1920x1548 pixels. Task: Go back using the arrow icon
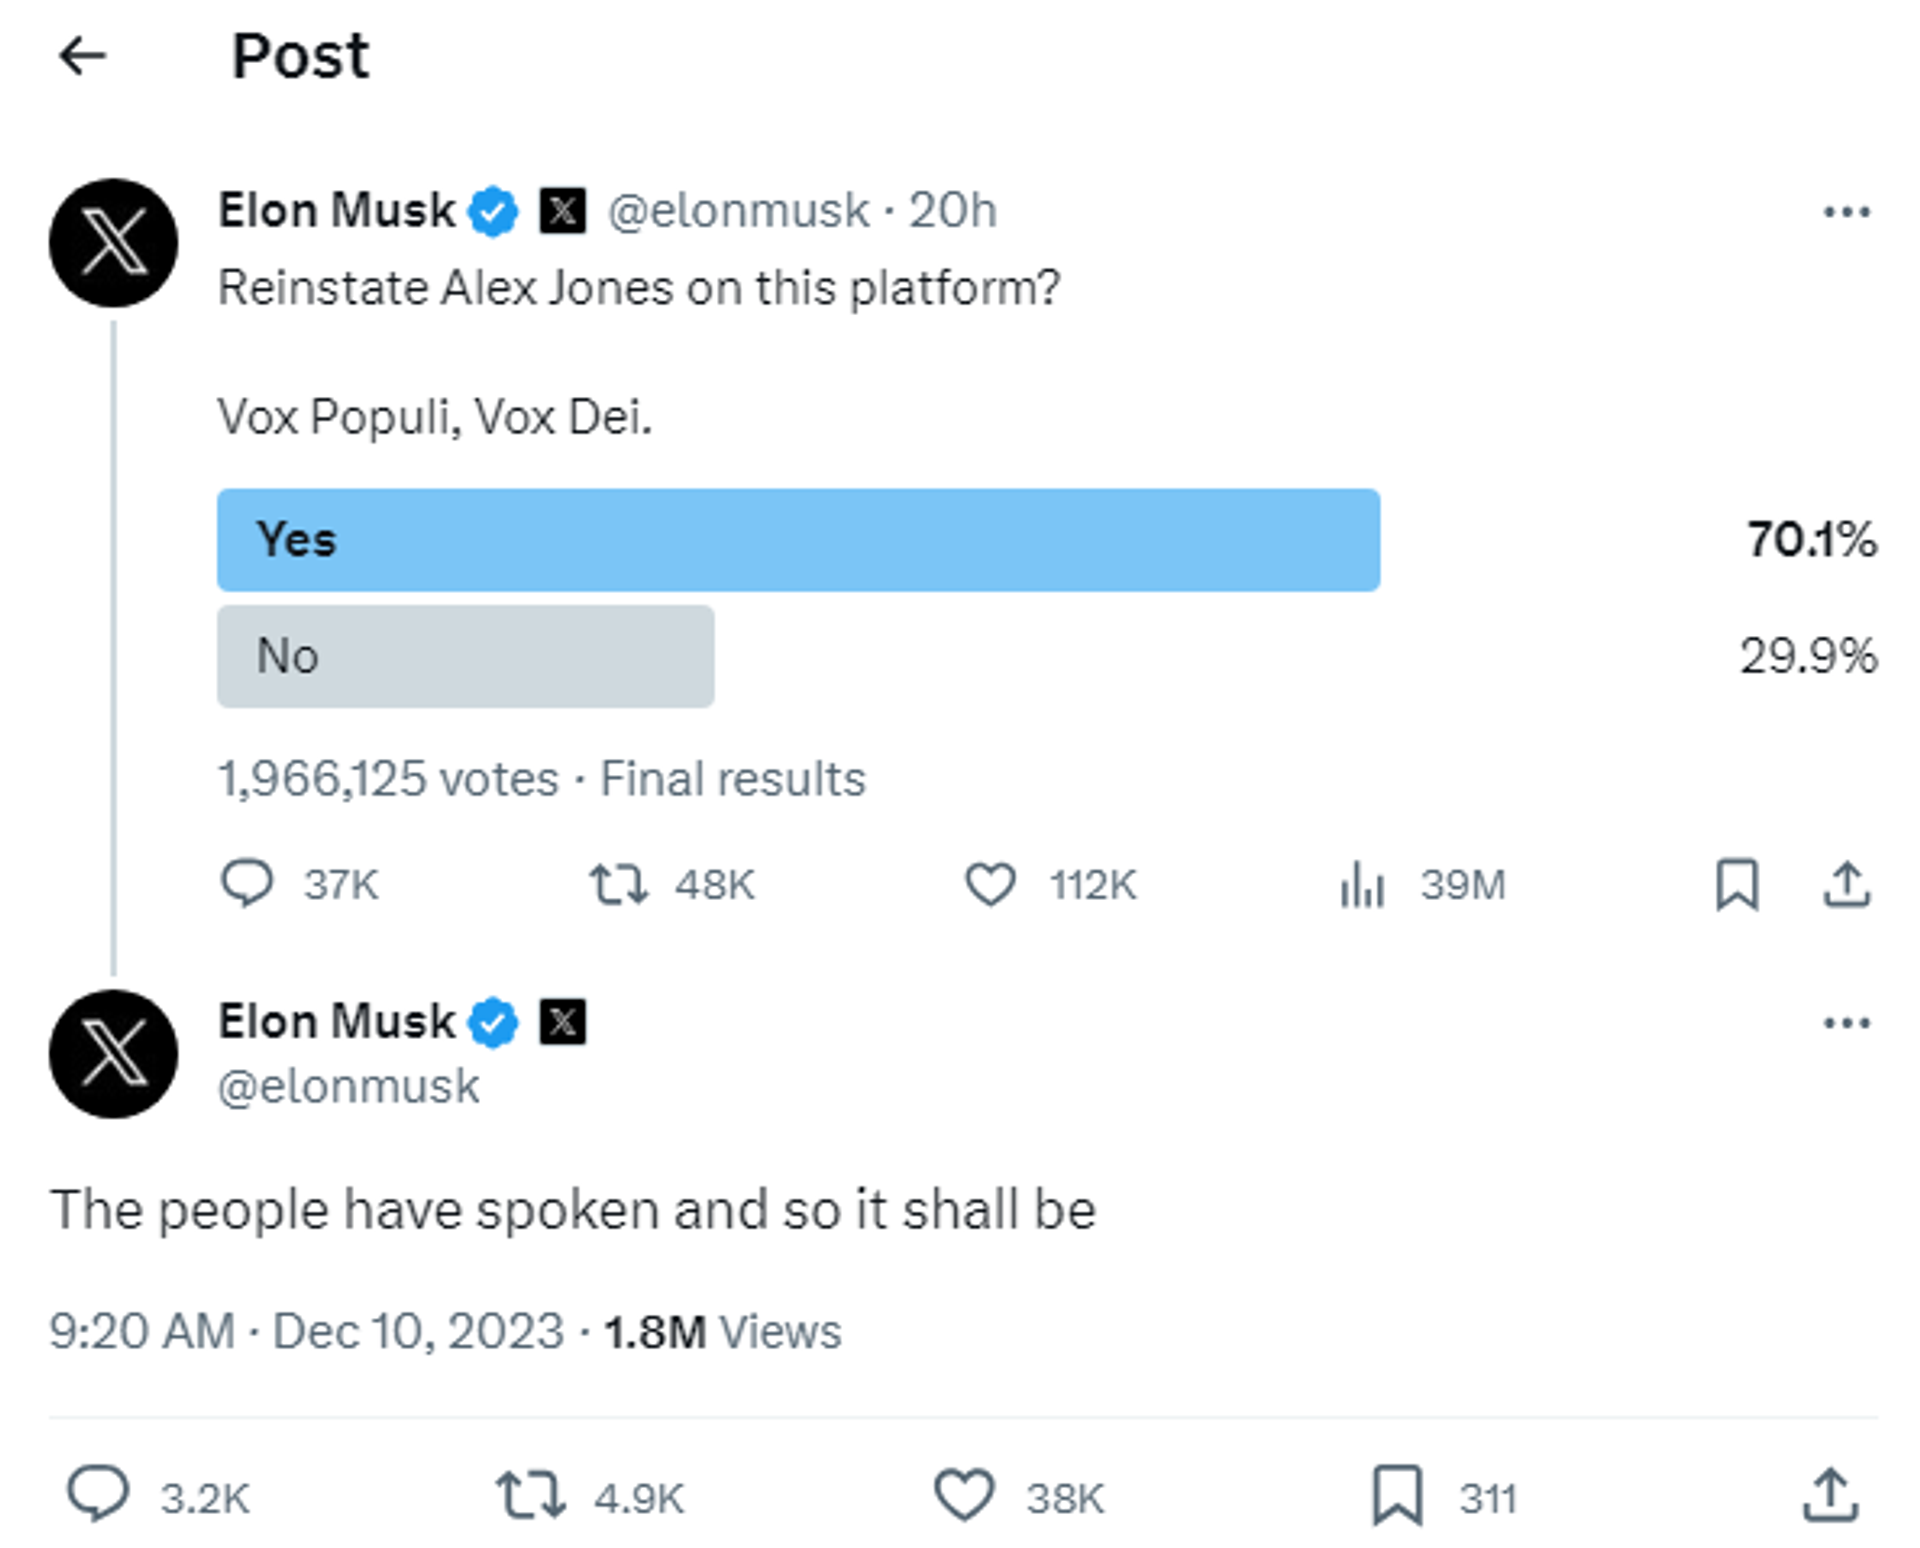82,55
